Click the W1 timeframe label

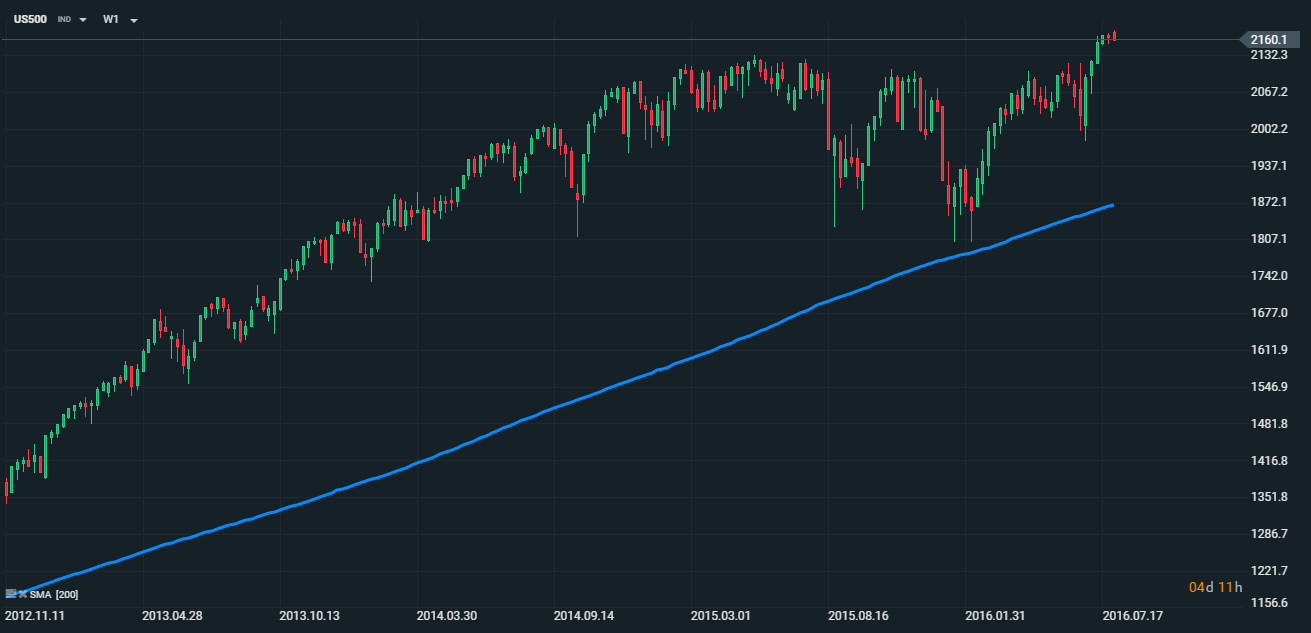(110, 19)
